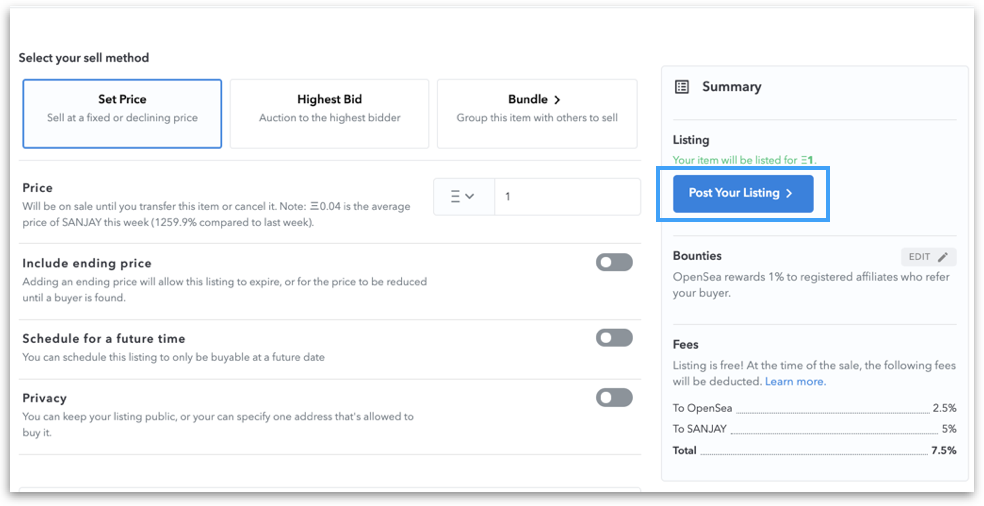This screenshot has width=984, height=506.
Task: Click the To SANJAY fee row
Action: [814, 429]
